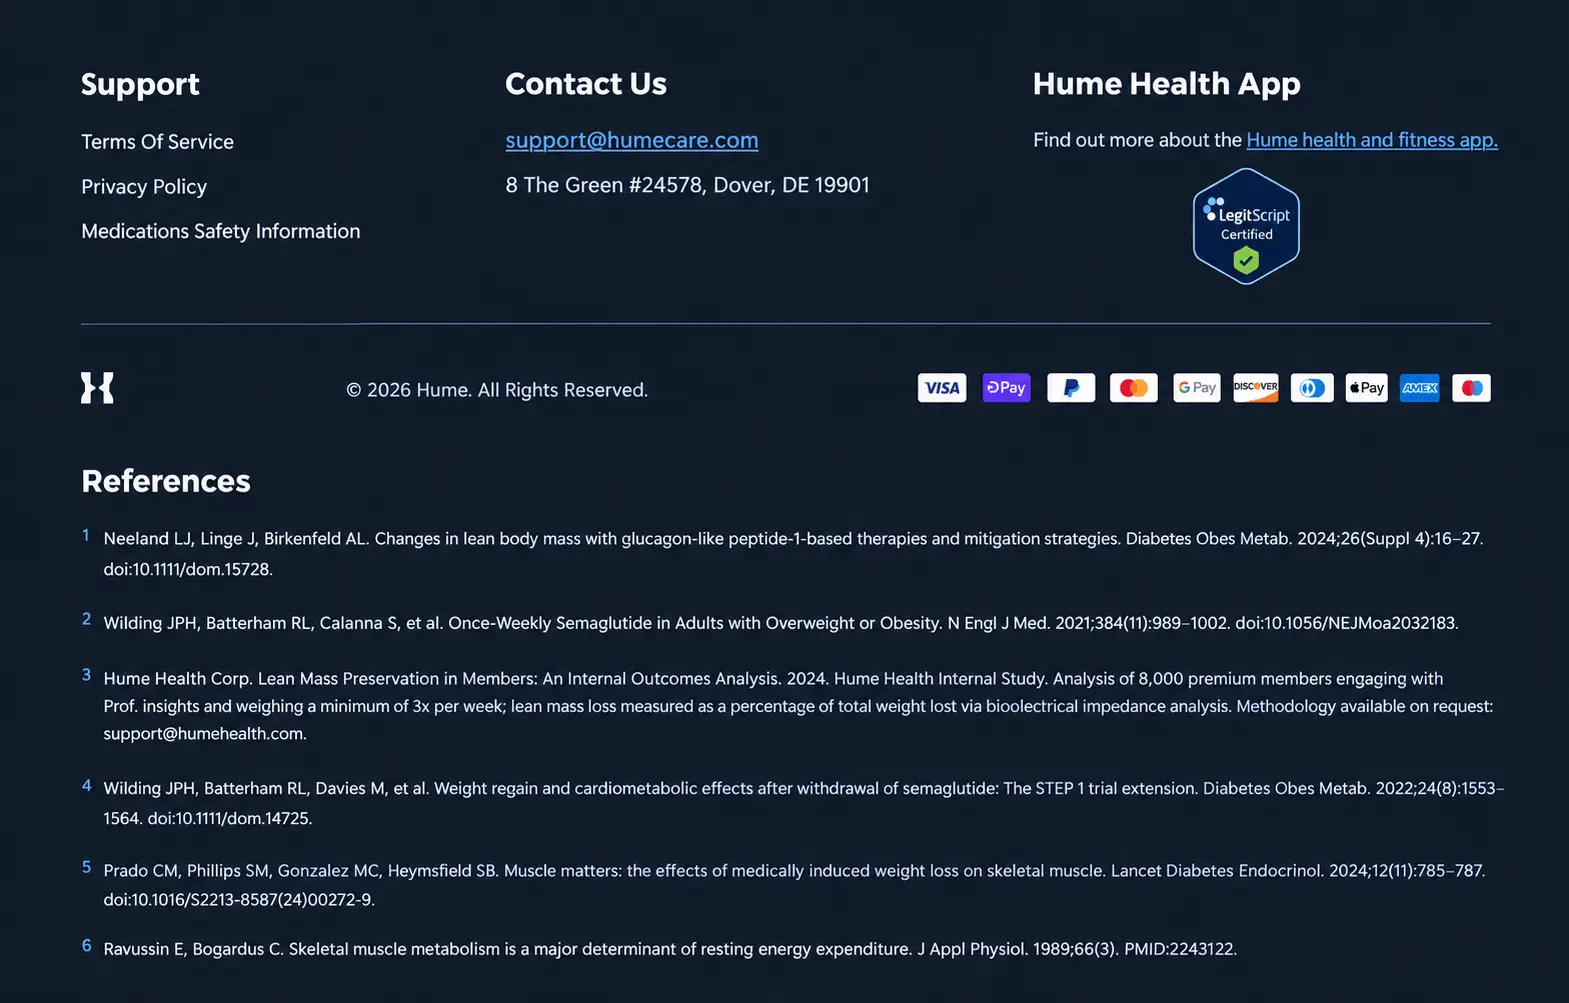Click the 'Support' heading

point(140,85)
